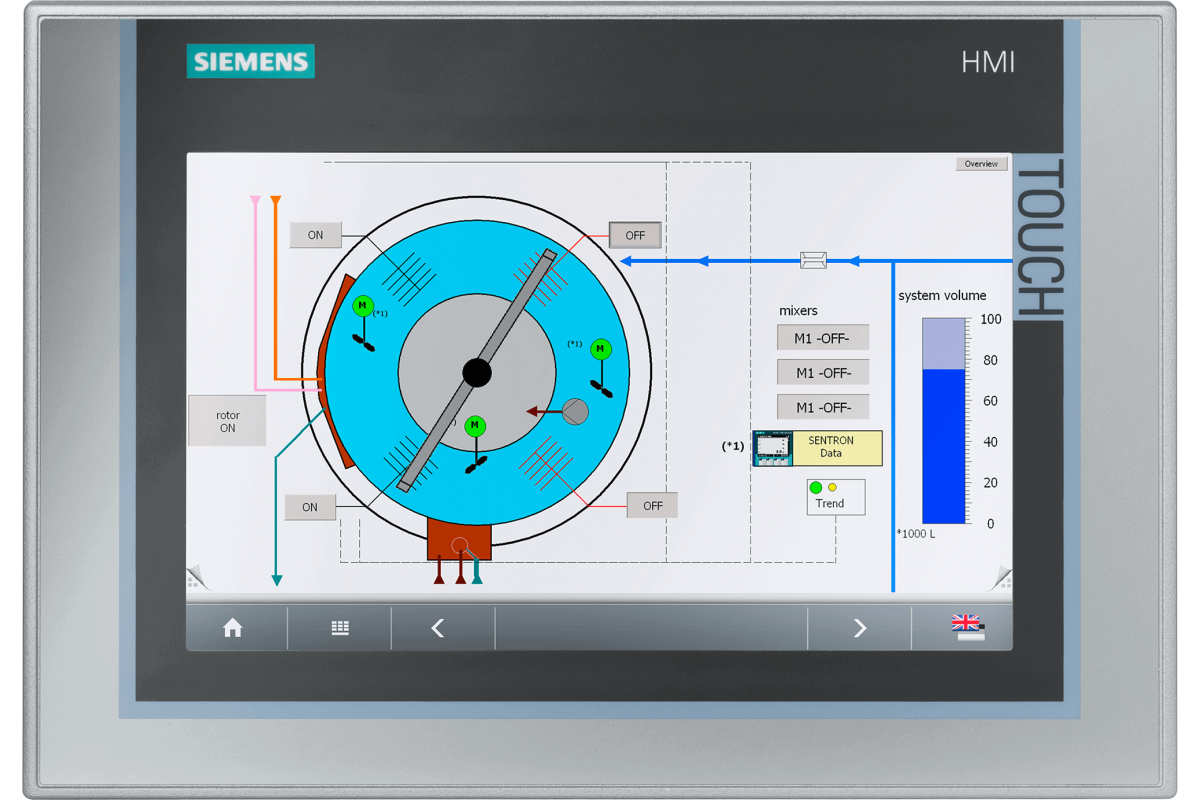Open the Trend view

pyautogui.click(x=836, y=497)
